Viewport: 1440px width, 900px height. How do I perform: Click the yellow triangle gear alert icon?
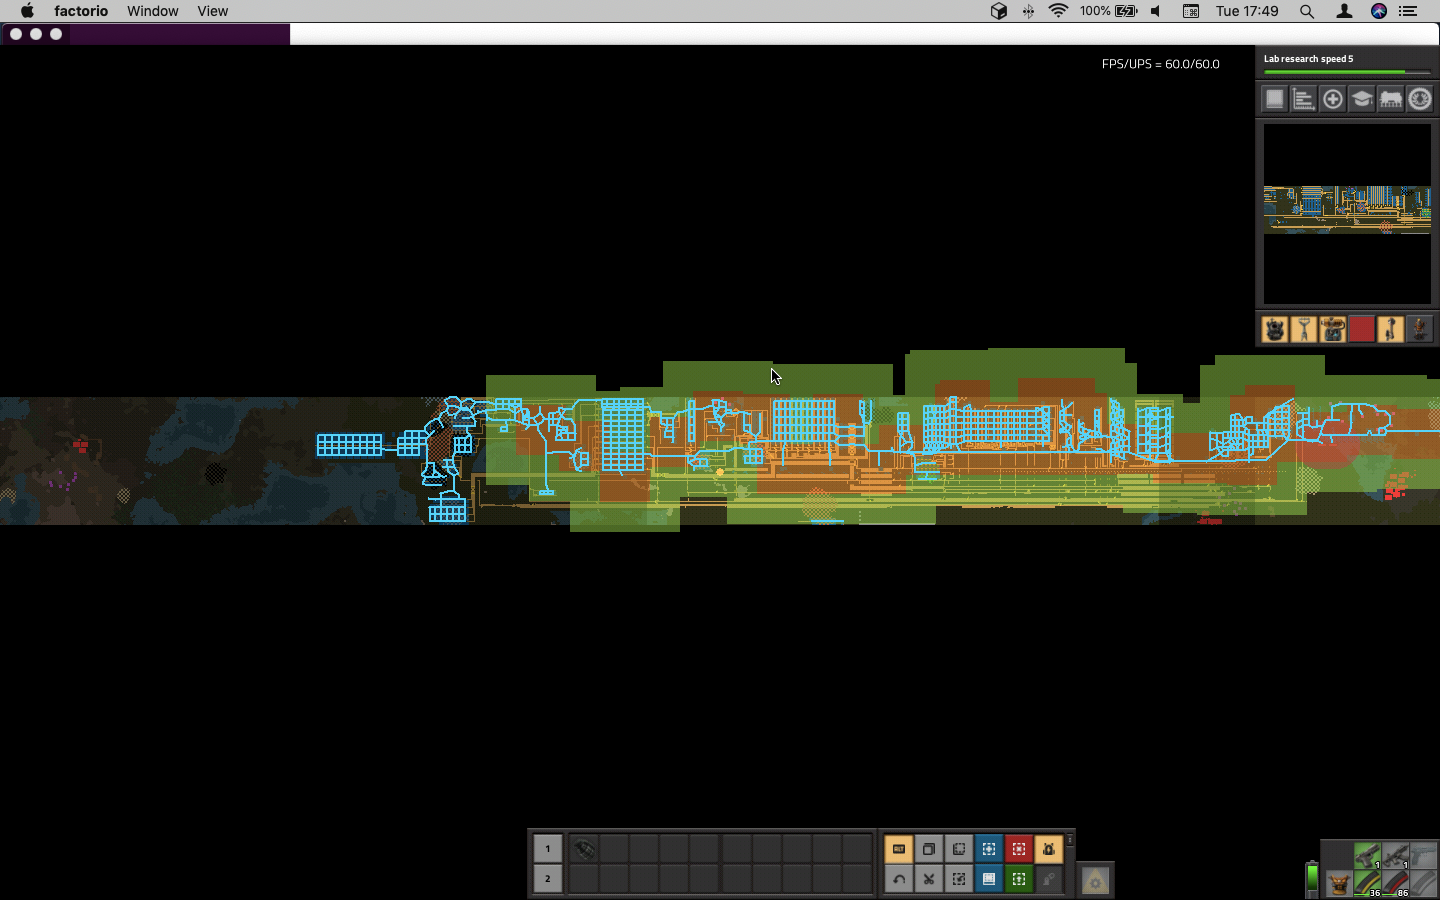[x=1095, y=880]
